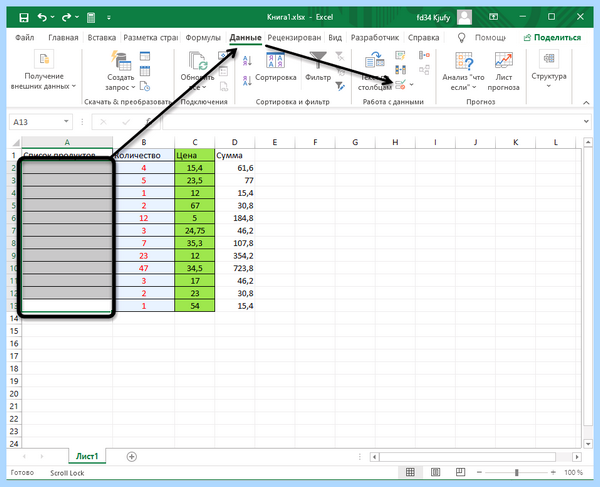The height and width of the screenshot is (487, 600).
Task: Open the Справка tab
Action: (423, 37)
